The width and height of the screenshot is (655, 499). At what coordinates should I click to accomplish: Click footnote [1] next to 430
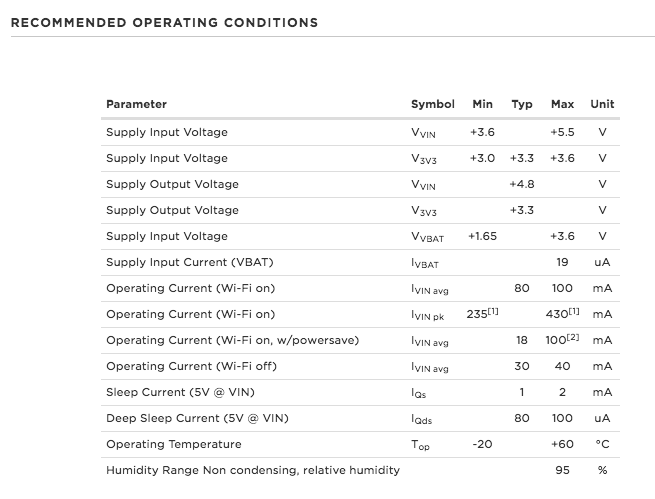[574, 311]
